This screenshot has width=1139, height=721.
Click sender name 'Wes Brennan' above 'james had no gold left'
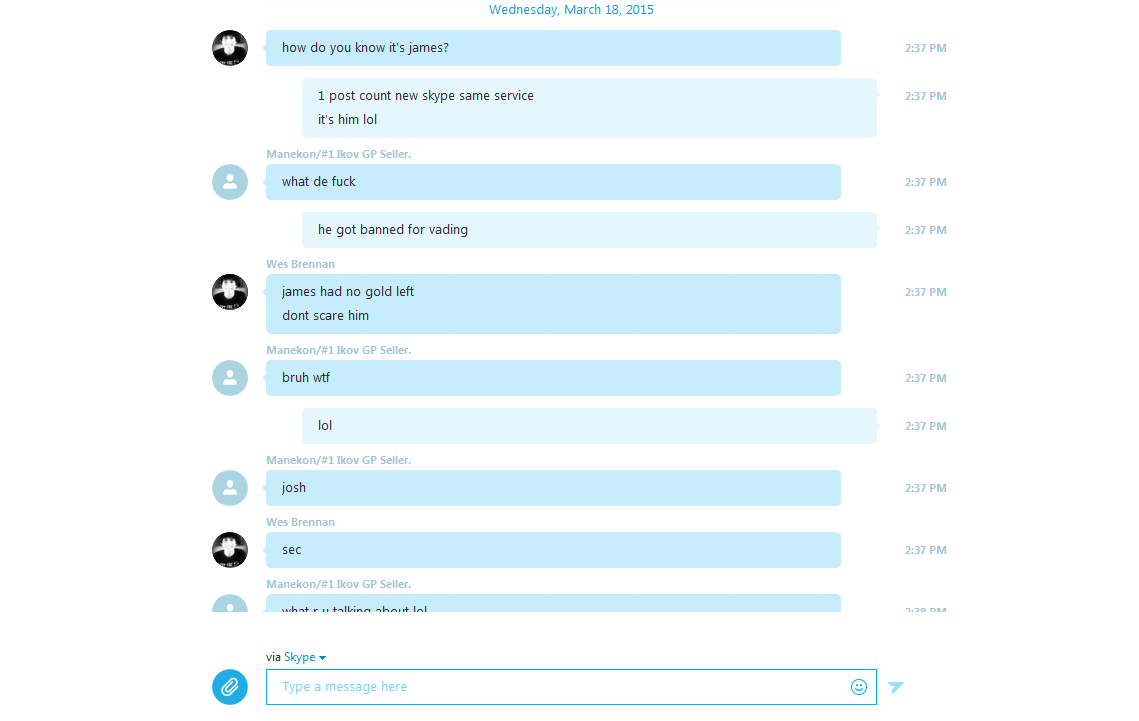click(x=300, y=264)
